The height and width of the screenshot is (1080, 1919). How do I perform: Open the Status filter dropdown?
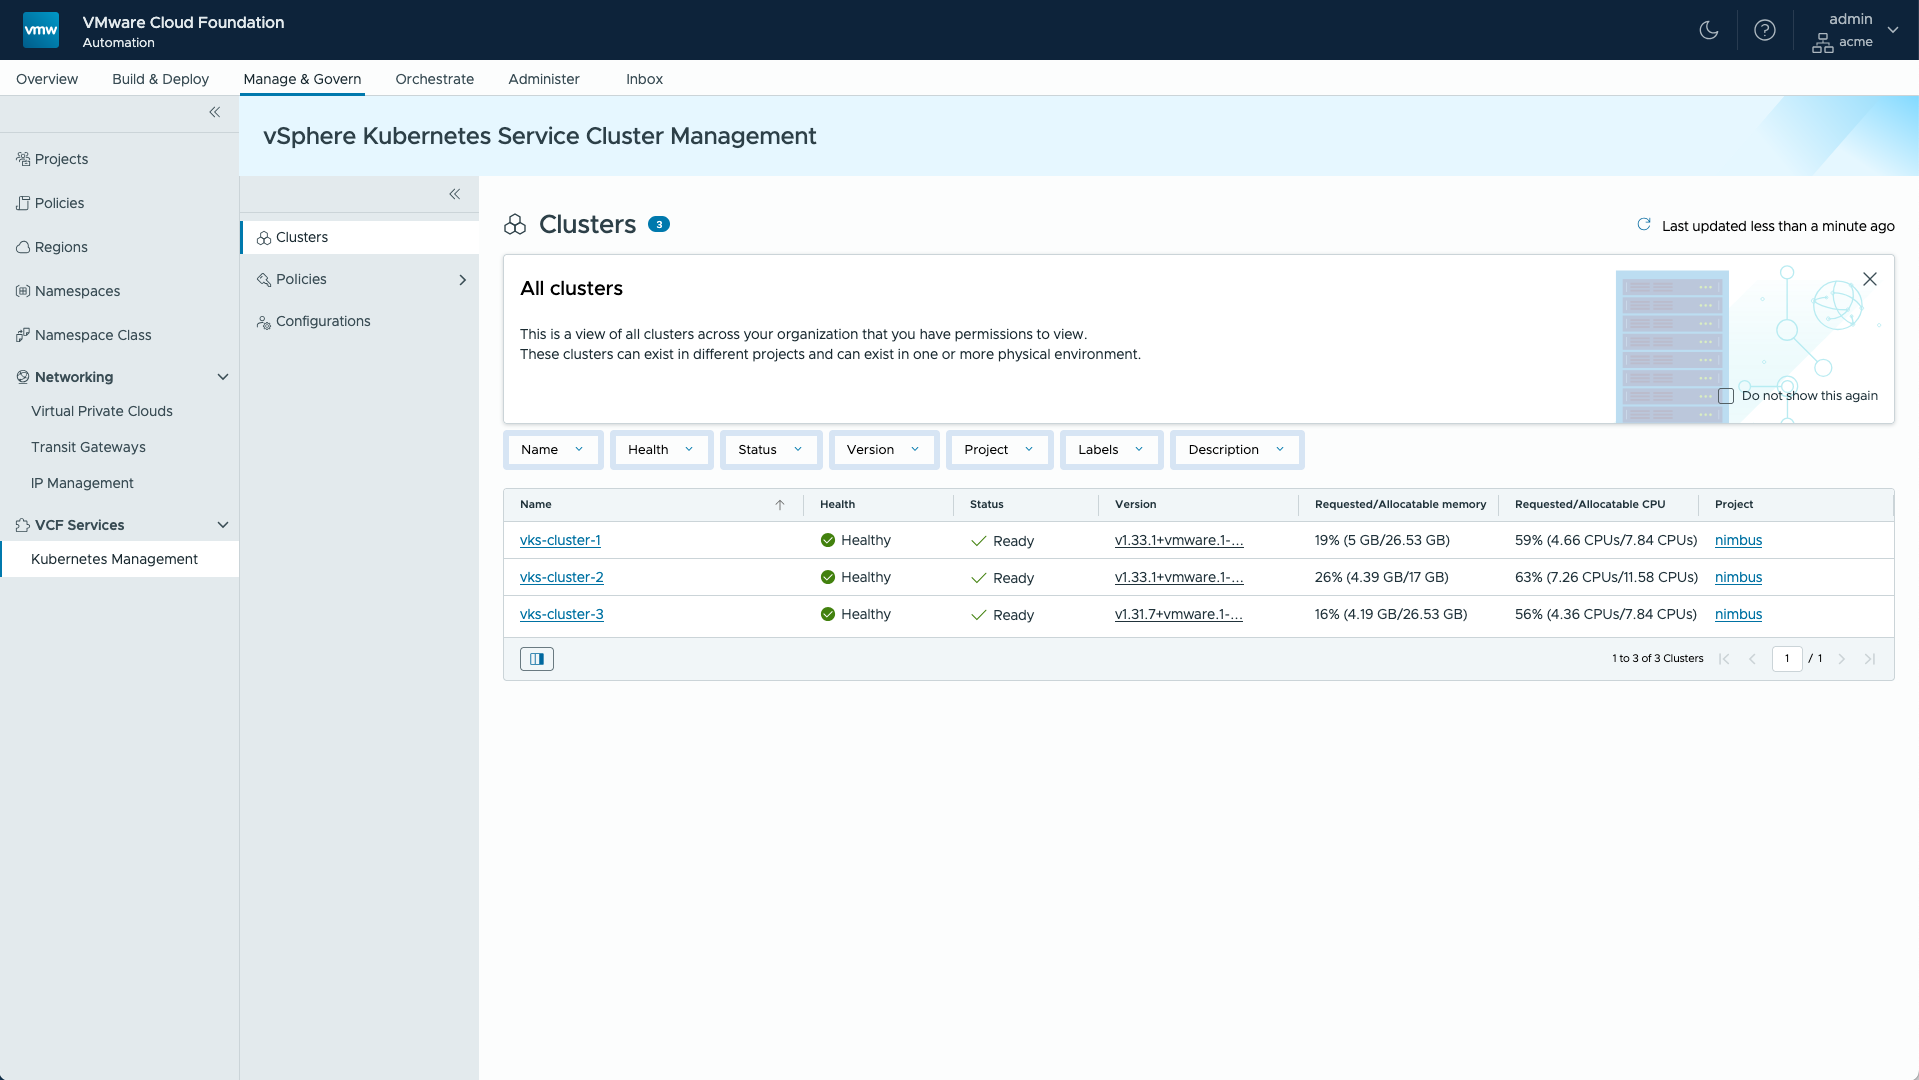[x=771, y=450]
